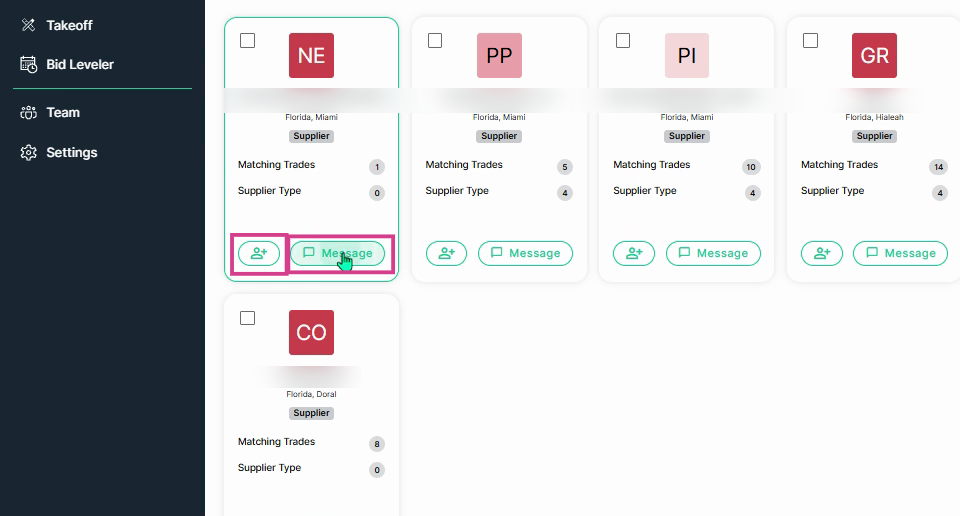Mark the PI supplier card checkbox
The width and height of the screenshot is (960, 516).
point(623,40)
